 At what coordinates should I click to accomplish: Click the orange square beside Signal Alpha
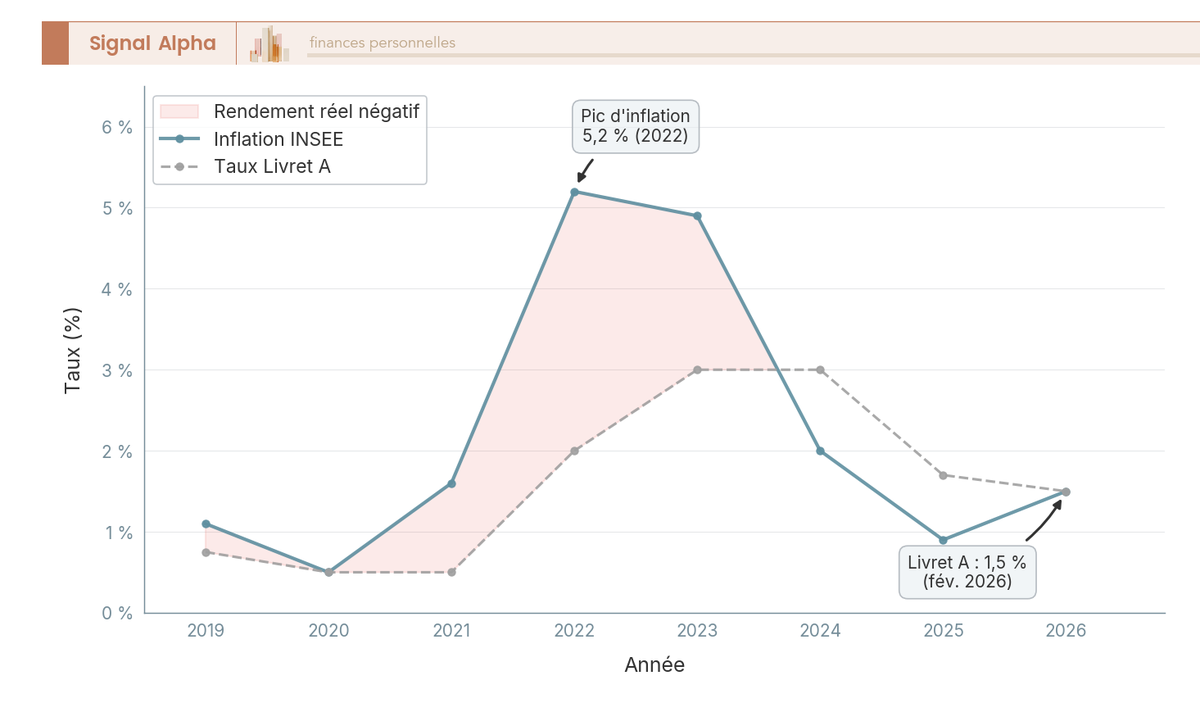(55, 43)
